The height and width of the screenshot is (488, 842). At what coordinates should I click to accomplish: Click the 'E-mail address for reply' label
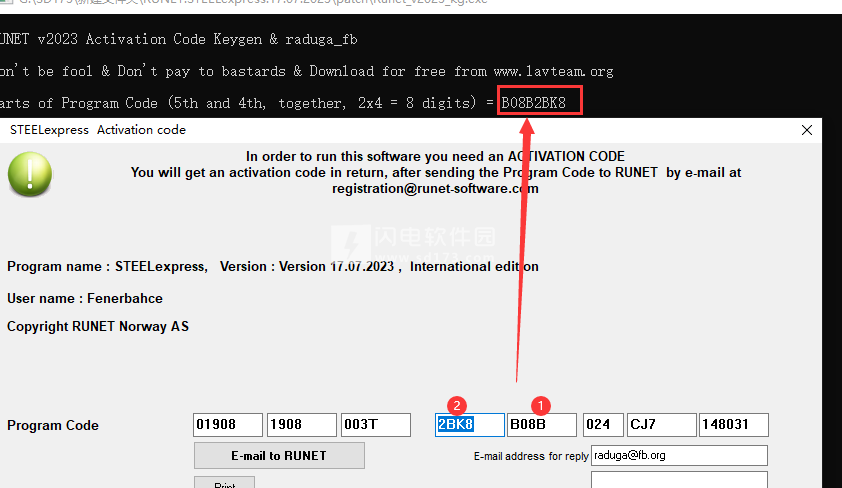tap(531, 456)
